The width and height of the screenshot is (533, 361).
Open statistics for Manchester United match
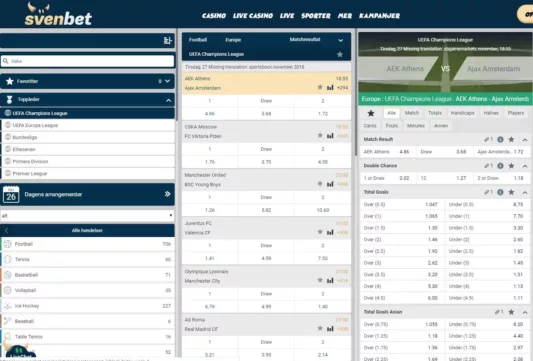[330, 184]
